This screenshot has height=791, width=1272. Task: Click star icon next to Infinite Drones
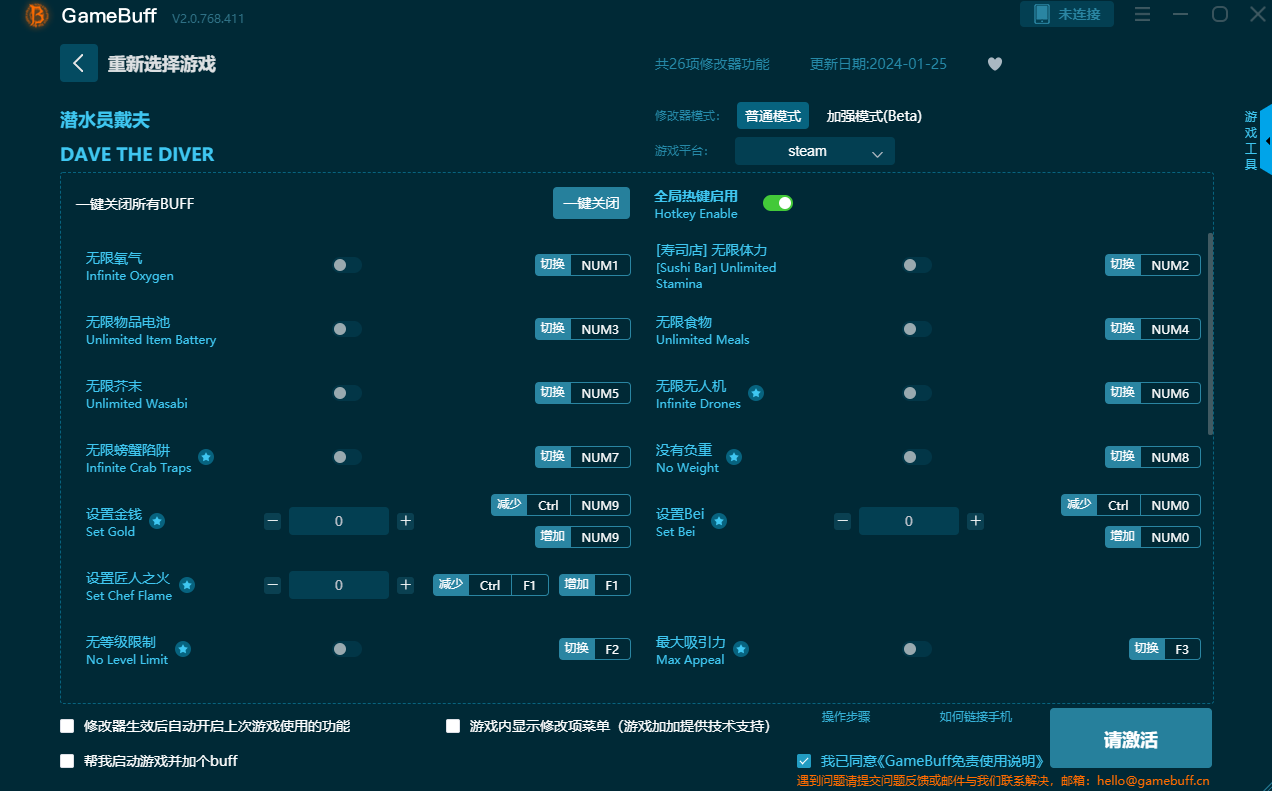click(x=756, y=393)
